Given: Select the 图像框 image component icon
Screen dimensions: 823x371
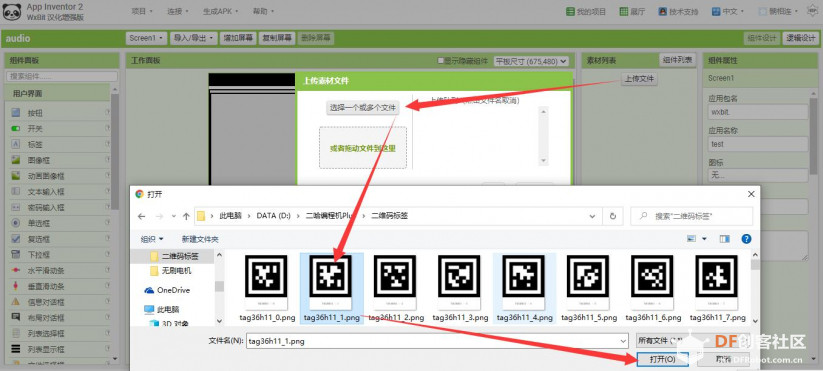Looking at the screenshot, I should pos(16,160).
